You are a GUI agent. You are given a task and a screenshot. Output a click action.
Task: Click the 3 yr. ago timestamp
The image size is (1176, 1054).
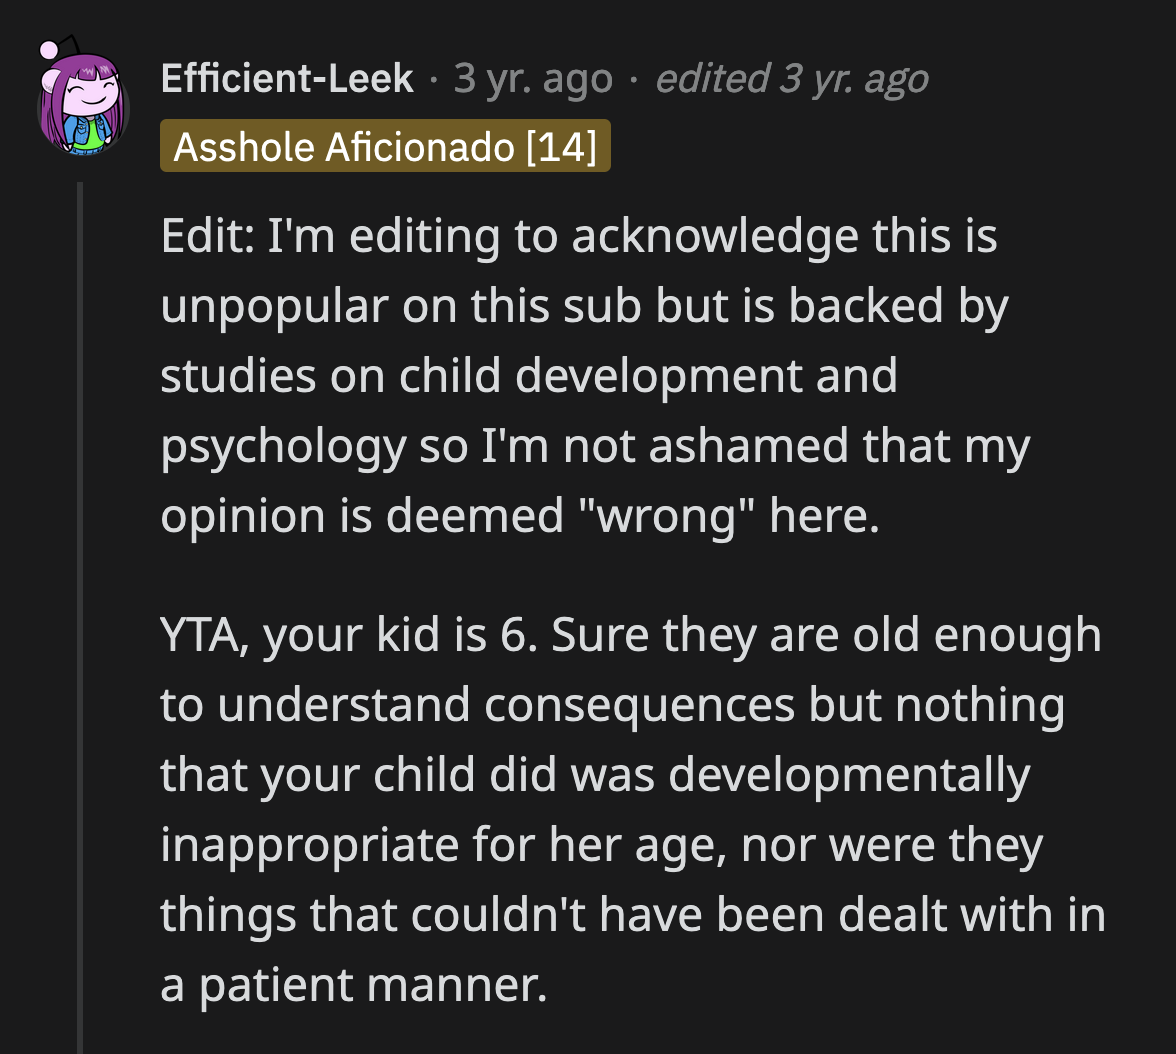(x=533, y=78)
